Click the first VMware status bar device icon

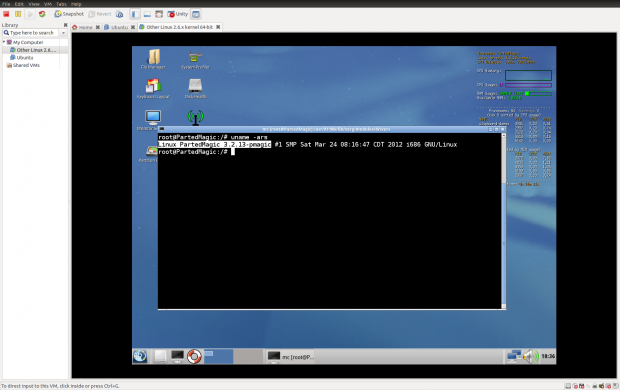[x=568, y=386]
